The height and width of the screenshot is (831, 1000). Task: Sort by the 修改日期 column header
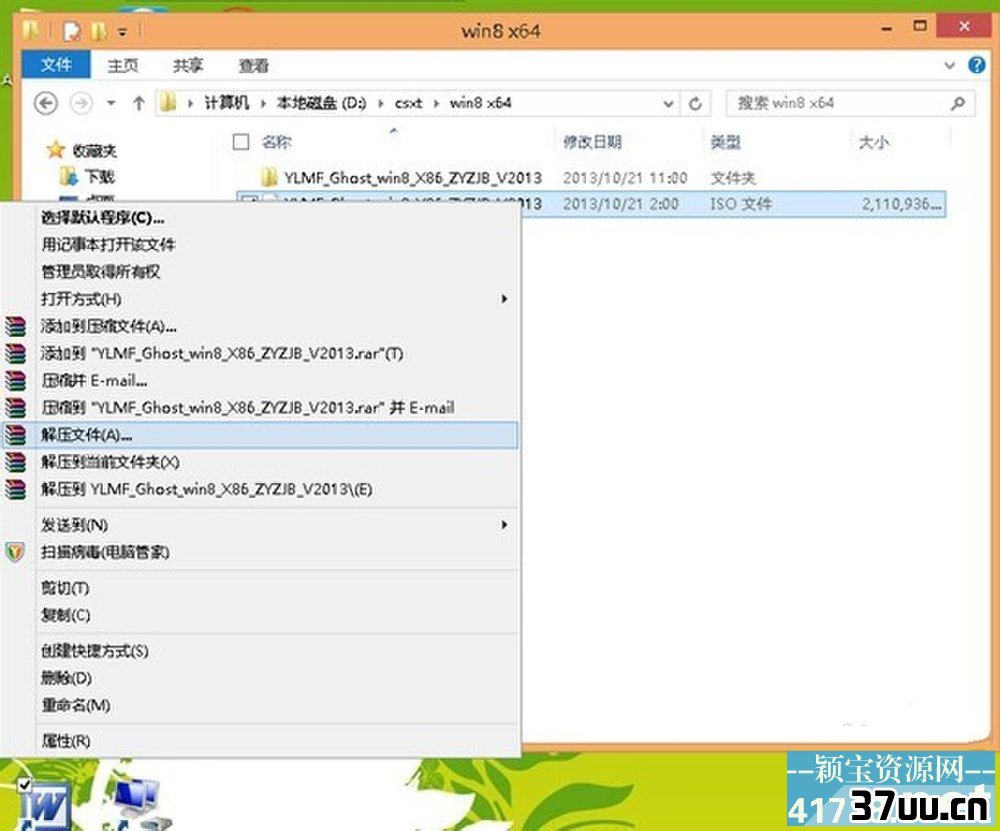point(592,142)
